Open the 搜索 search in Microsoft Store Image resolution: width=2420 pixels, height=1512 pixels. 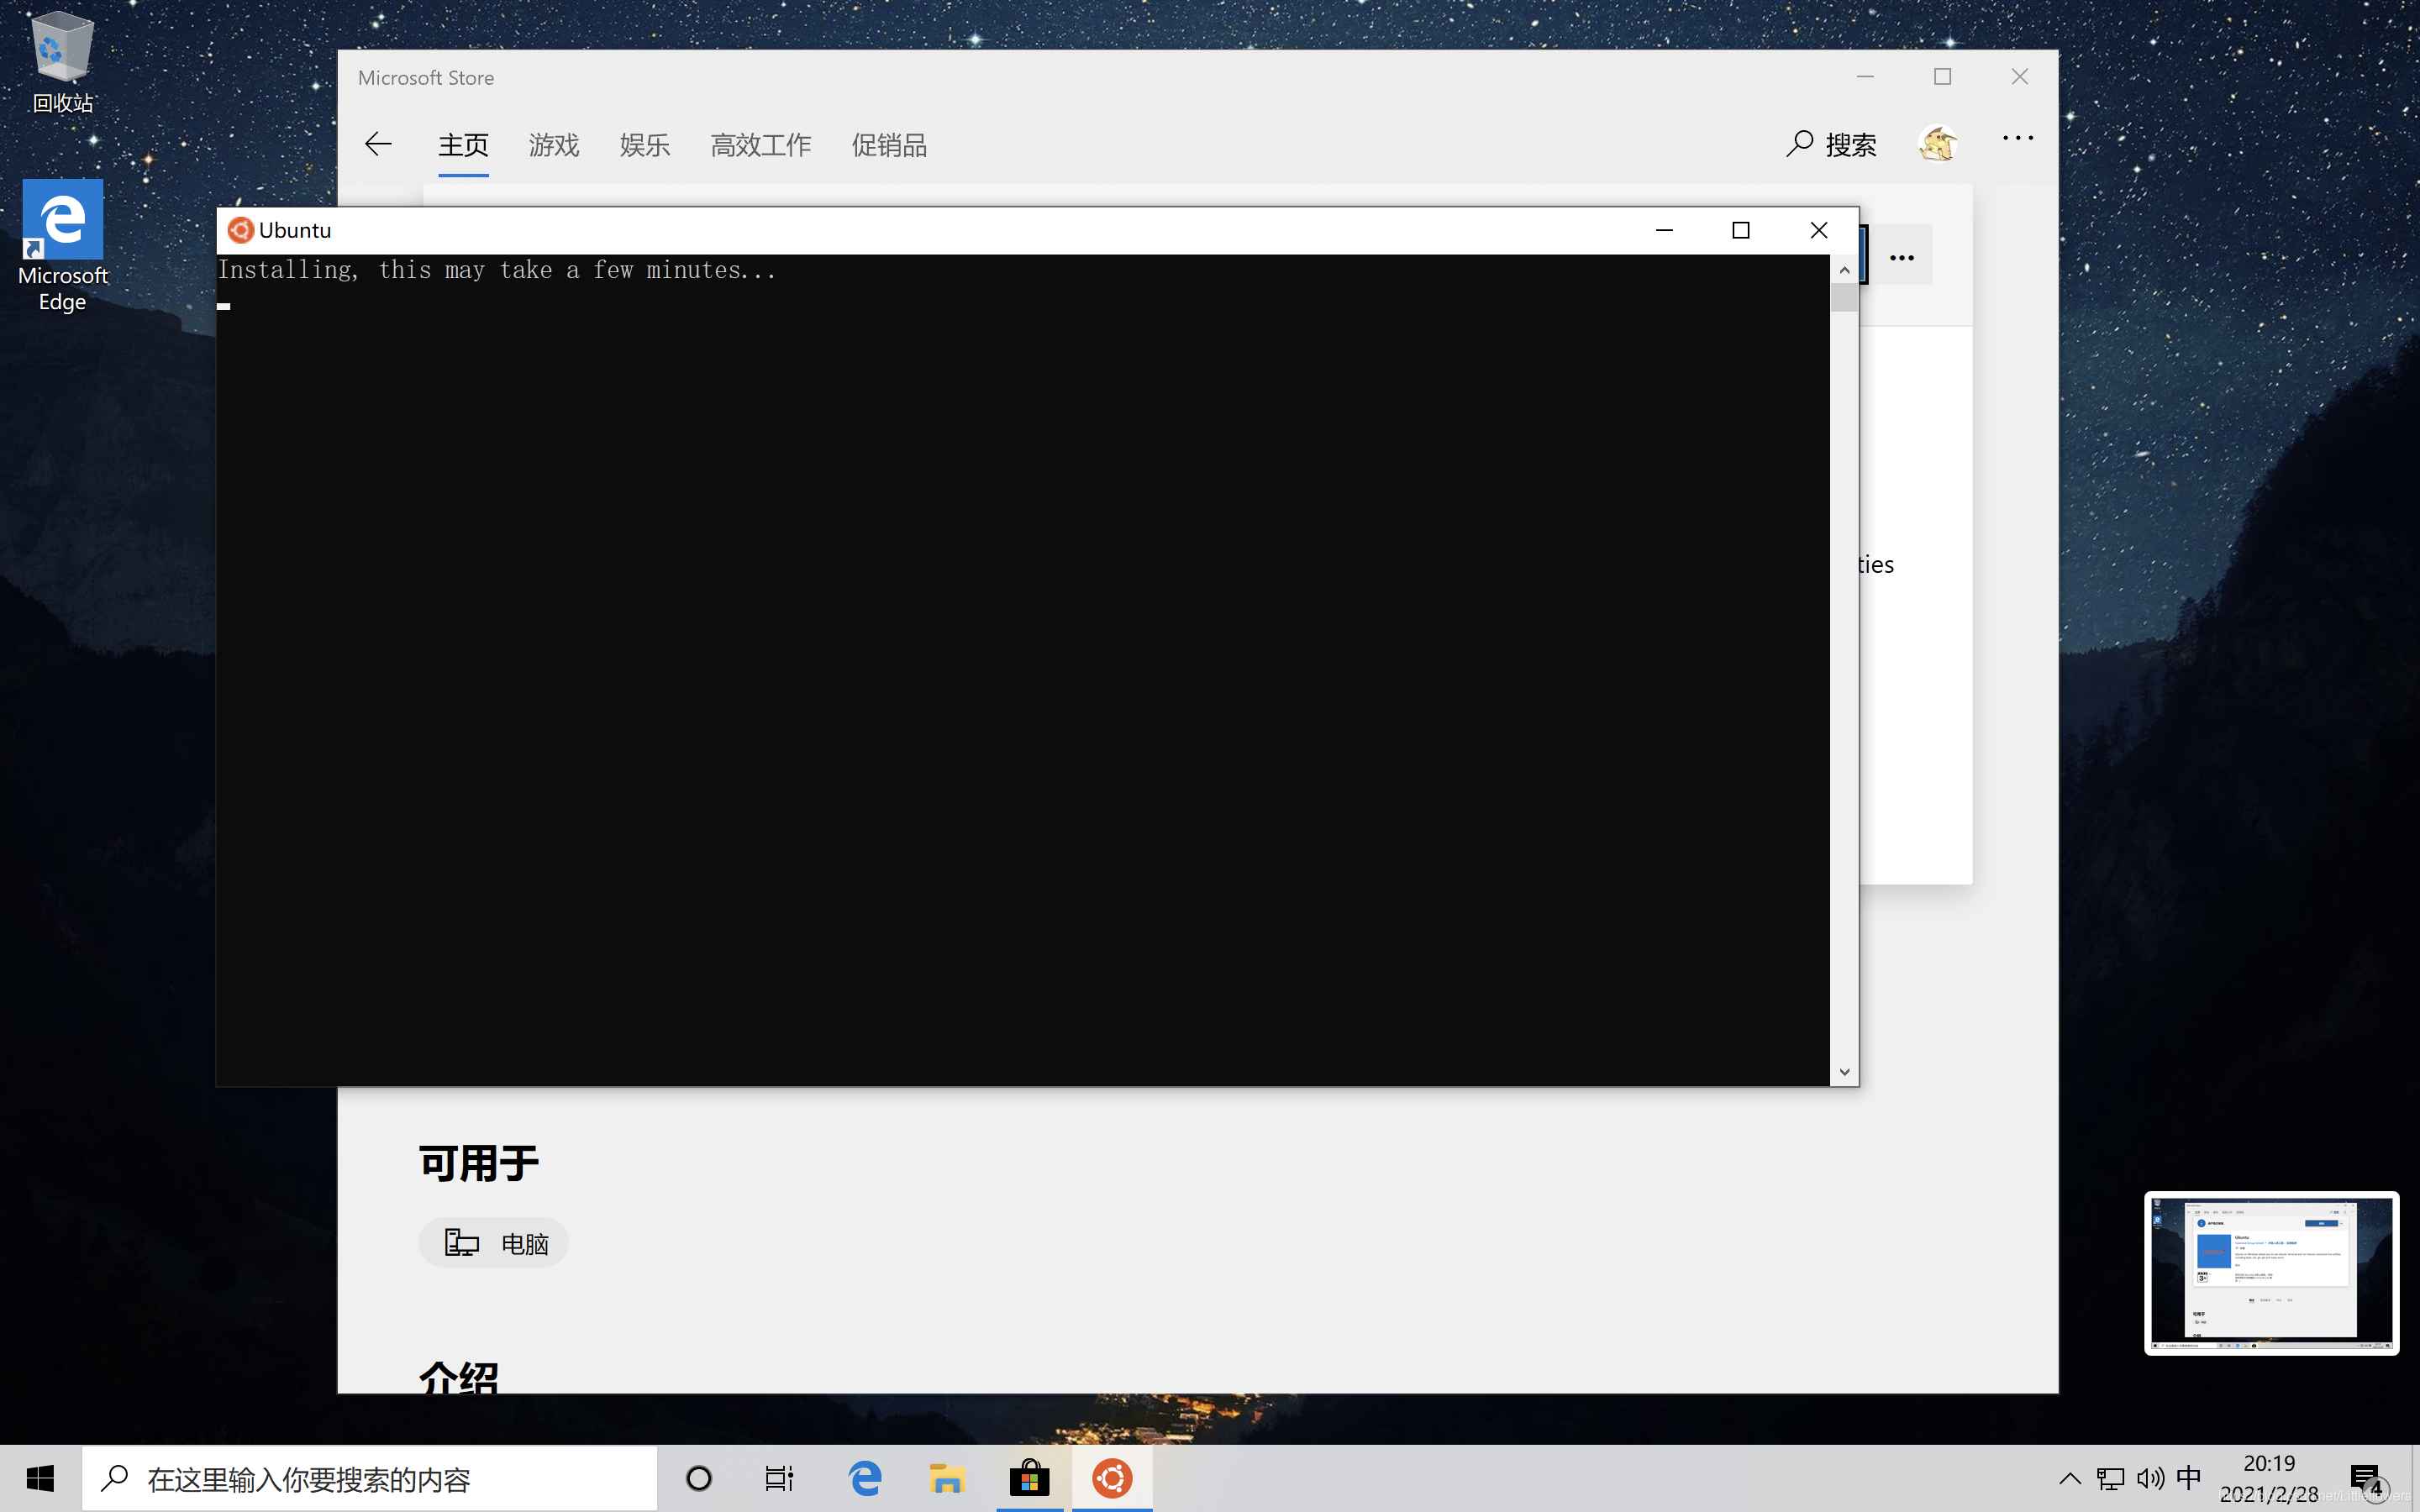(1831, 145)
